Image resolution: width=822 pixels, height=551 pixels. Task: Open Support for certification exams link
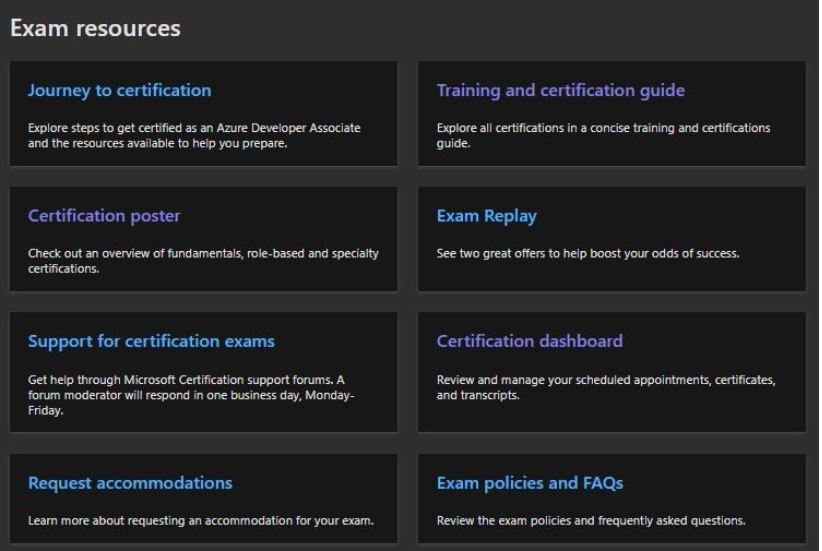(x=151, y=341)
